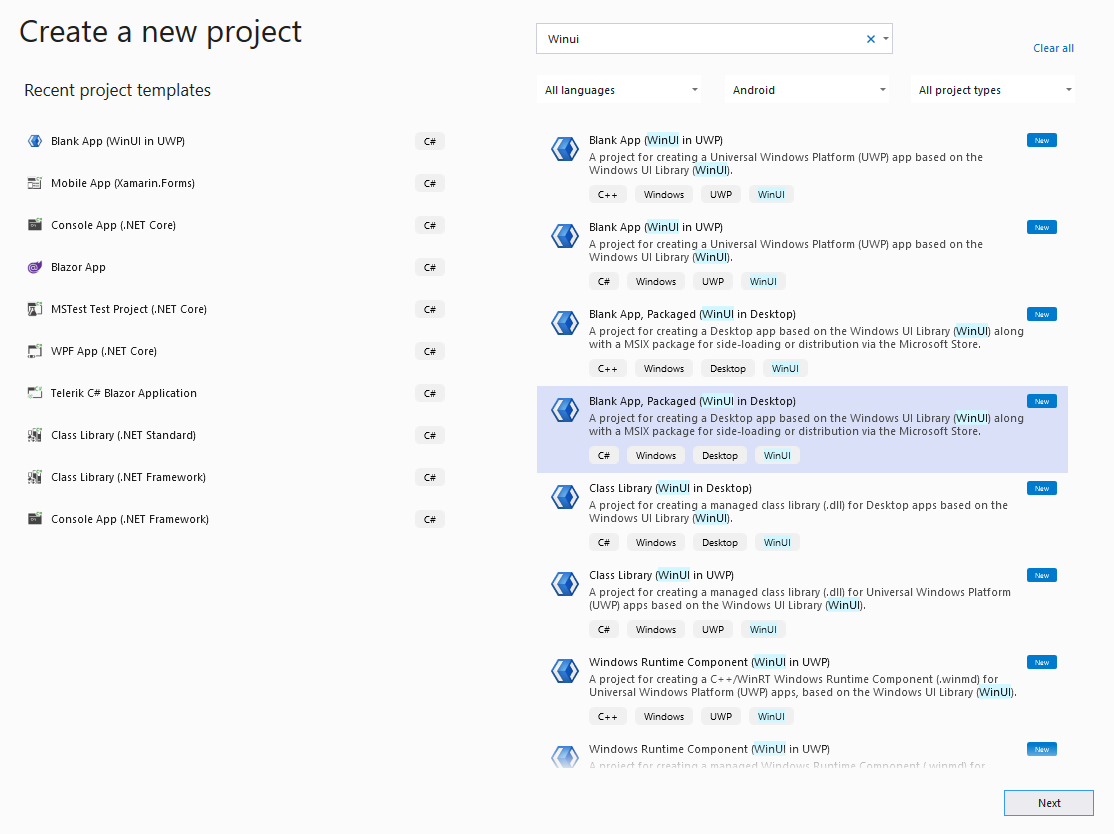Expand the Android platform filter dropdown

click(x=808, y=90)
